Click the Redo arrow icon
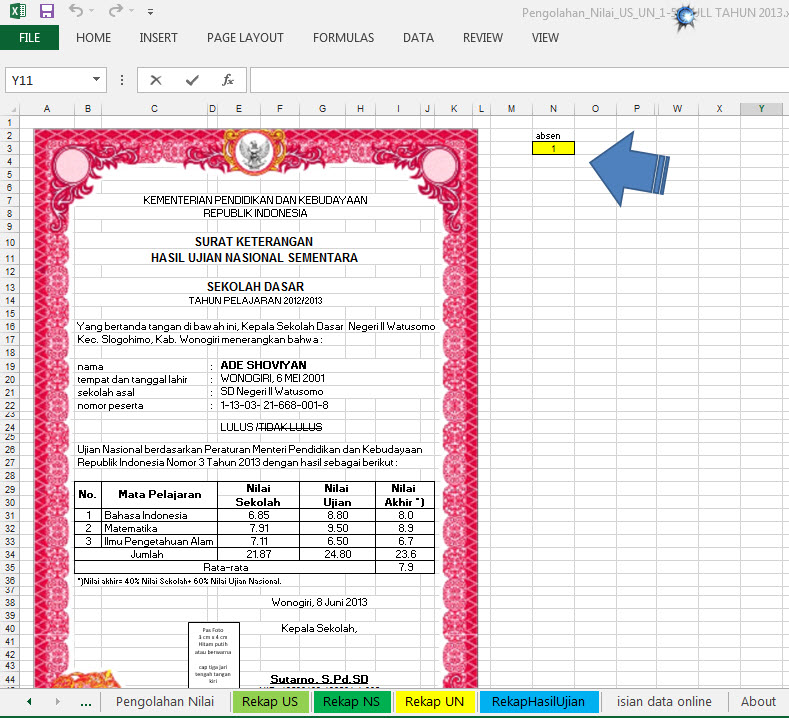The height and width of the screenshot is (718, 789). tap(116, 11)
